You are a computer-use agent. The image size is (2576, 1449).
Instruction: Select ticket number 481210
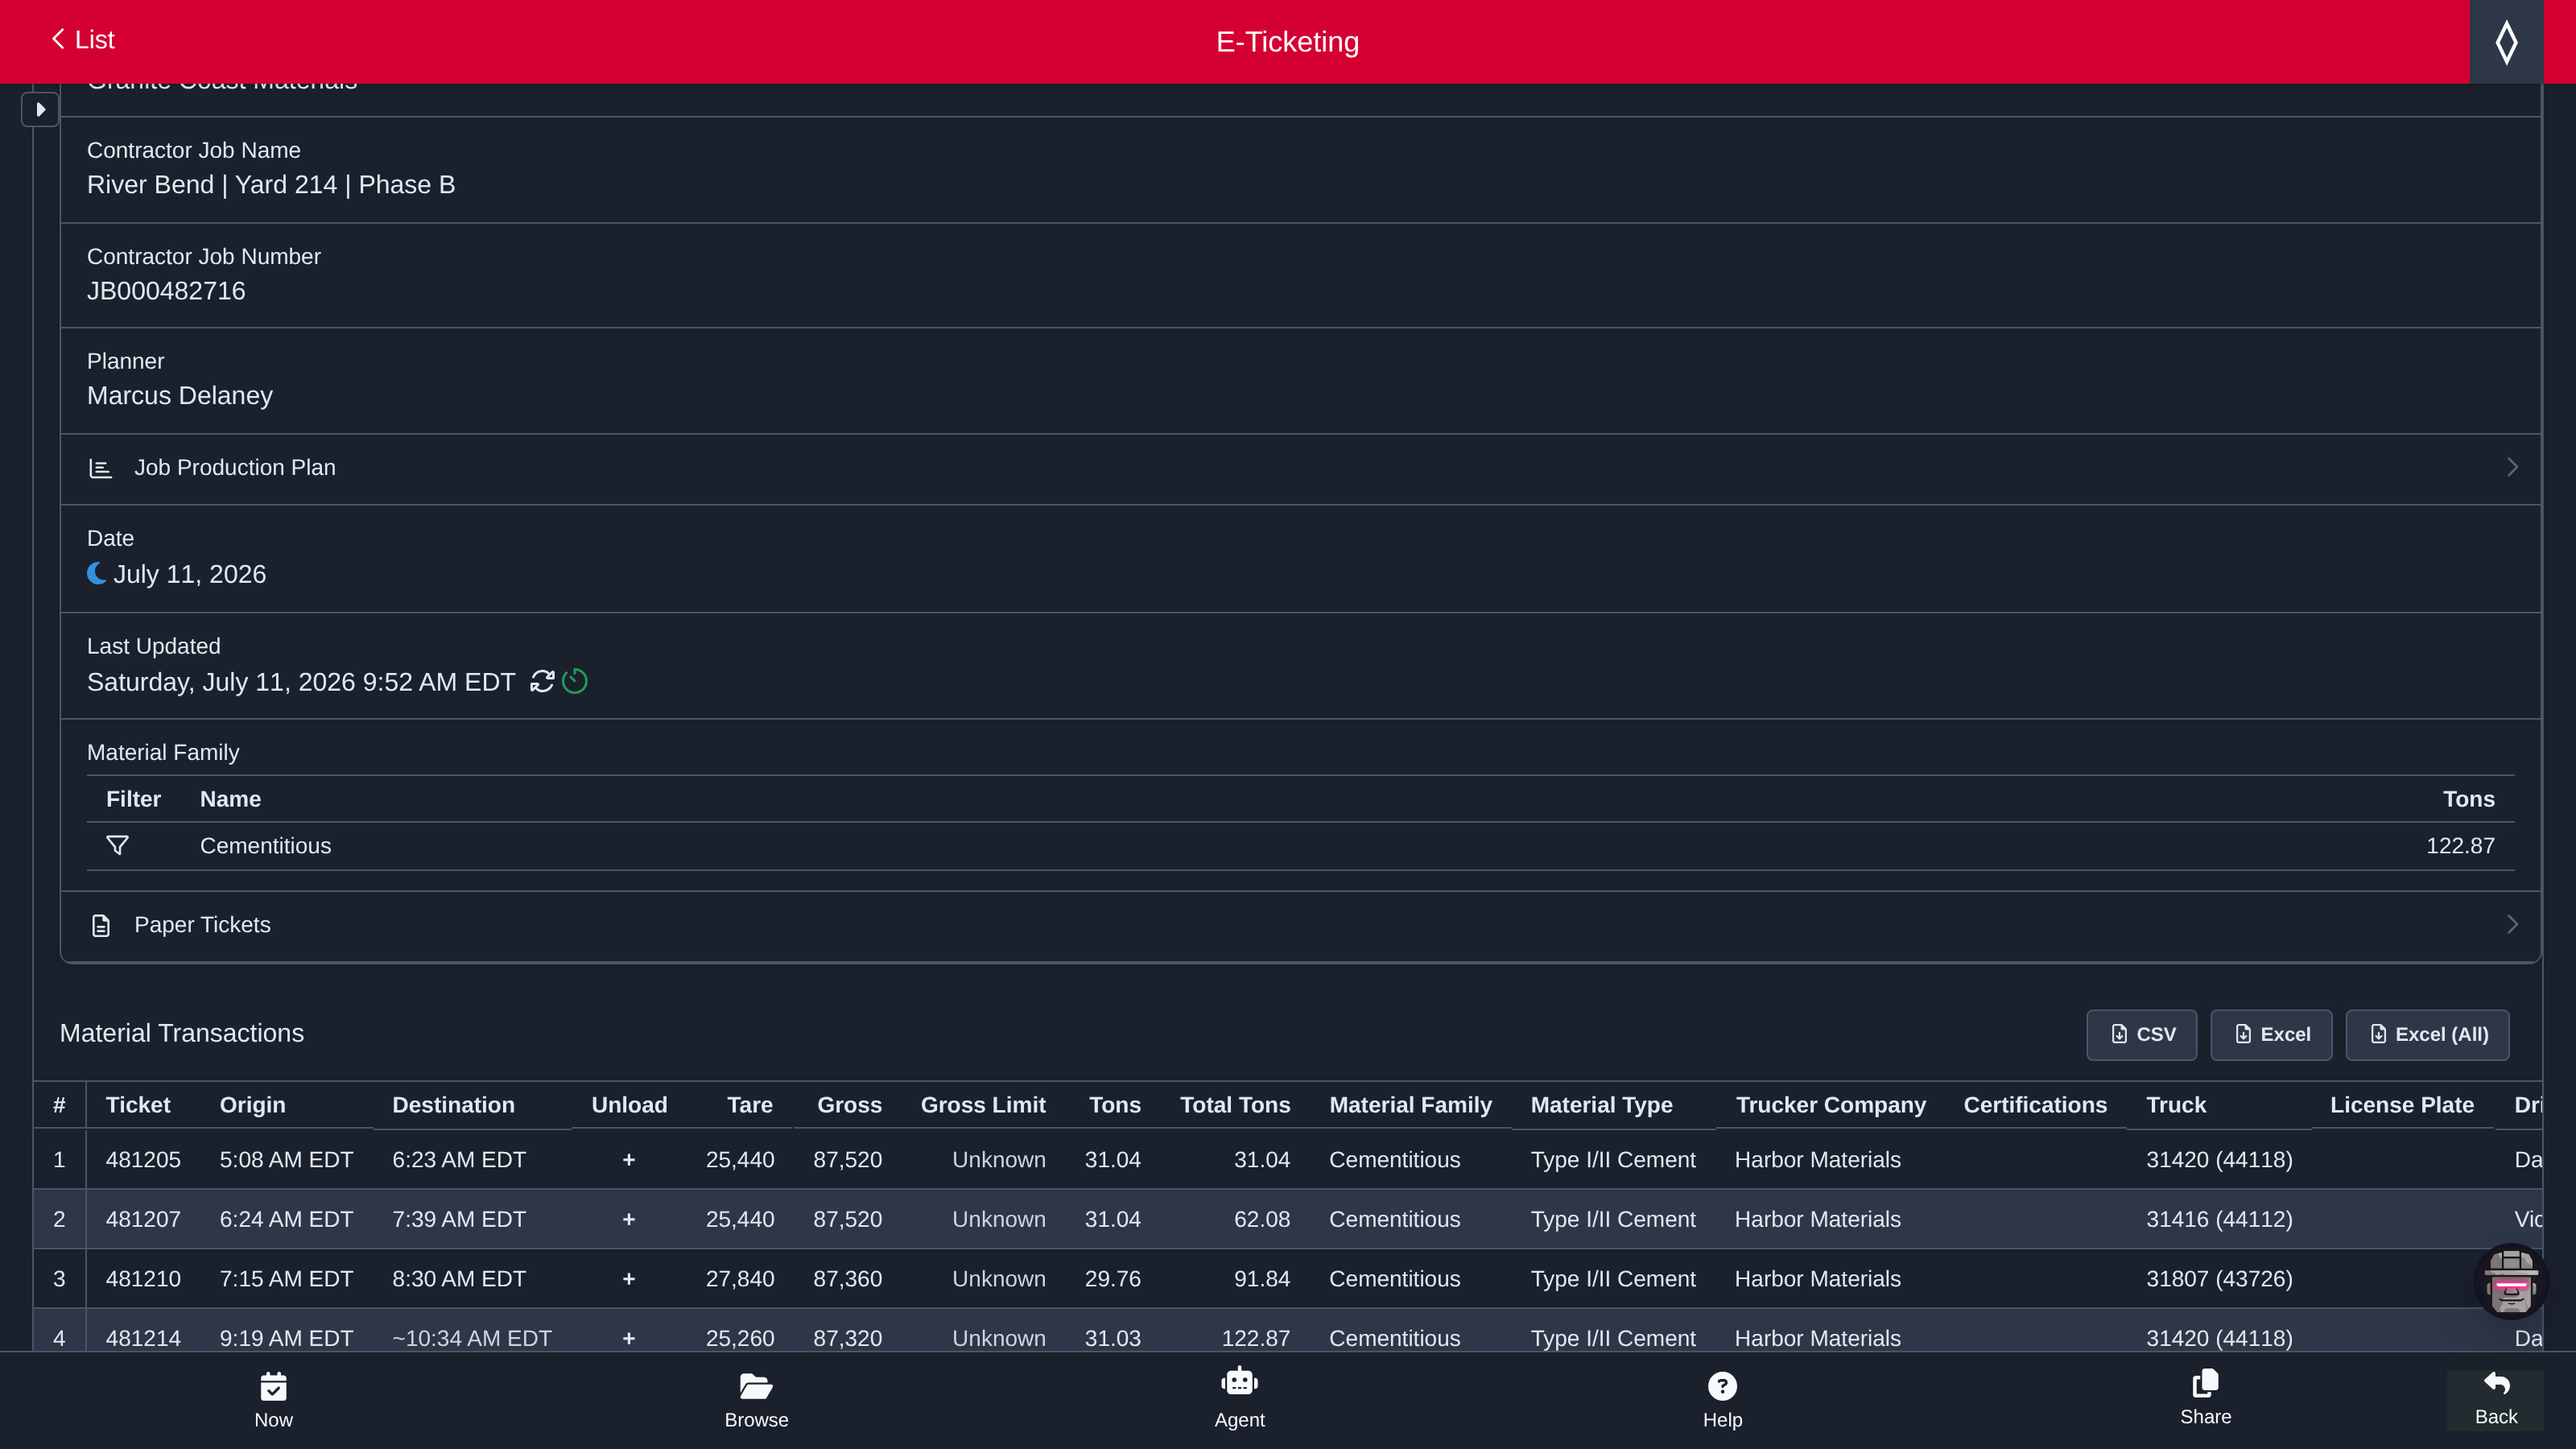[143, 1279]
